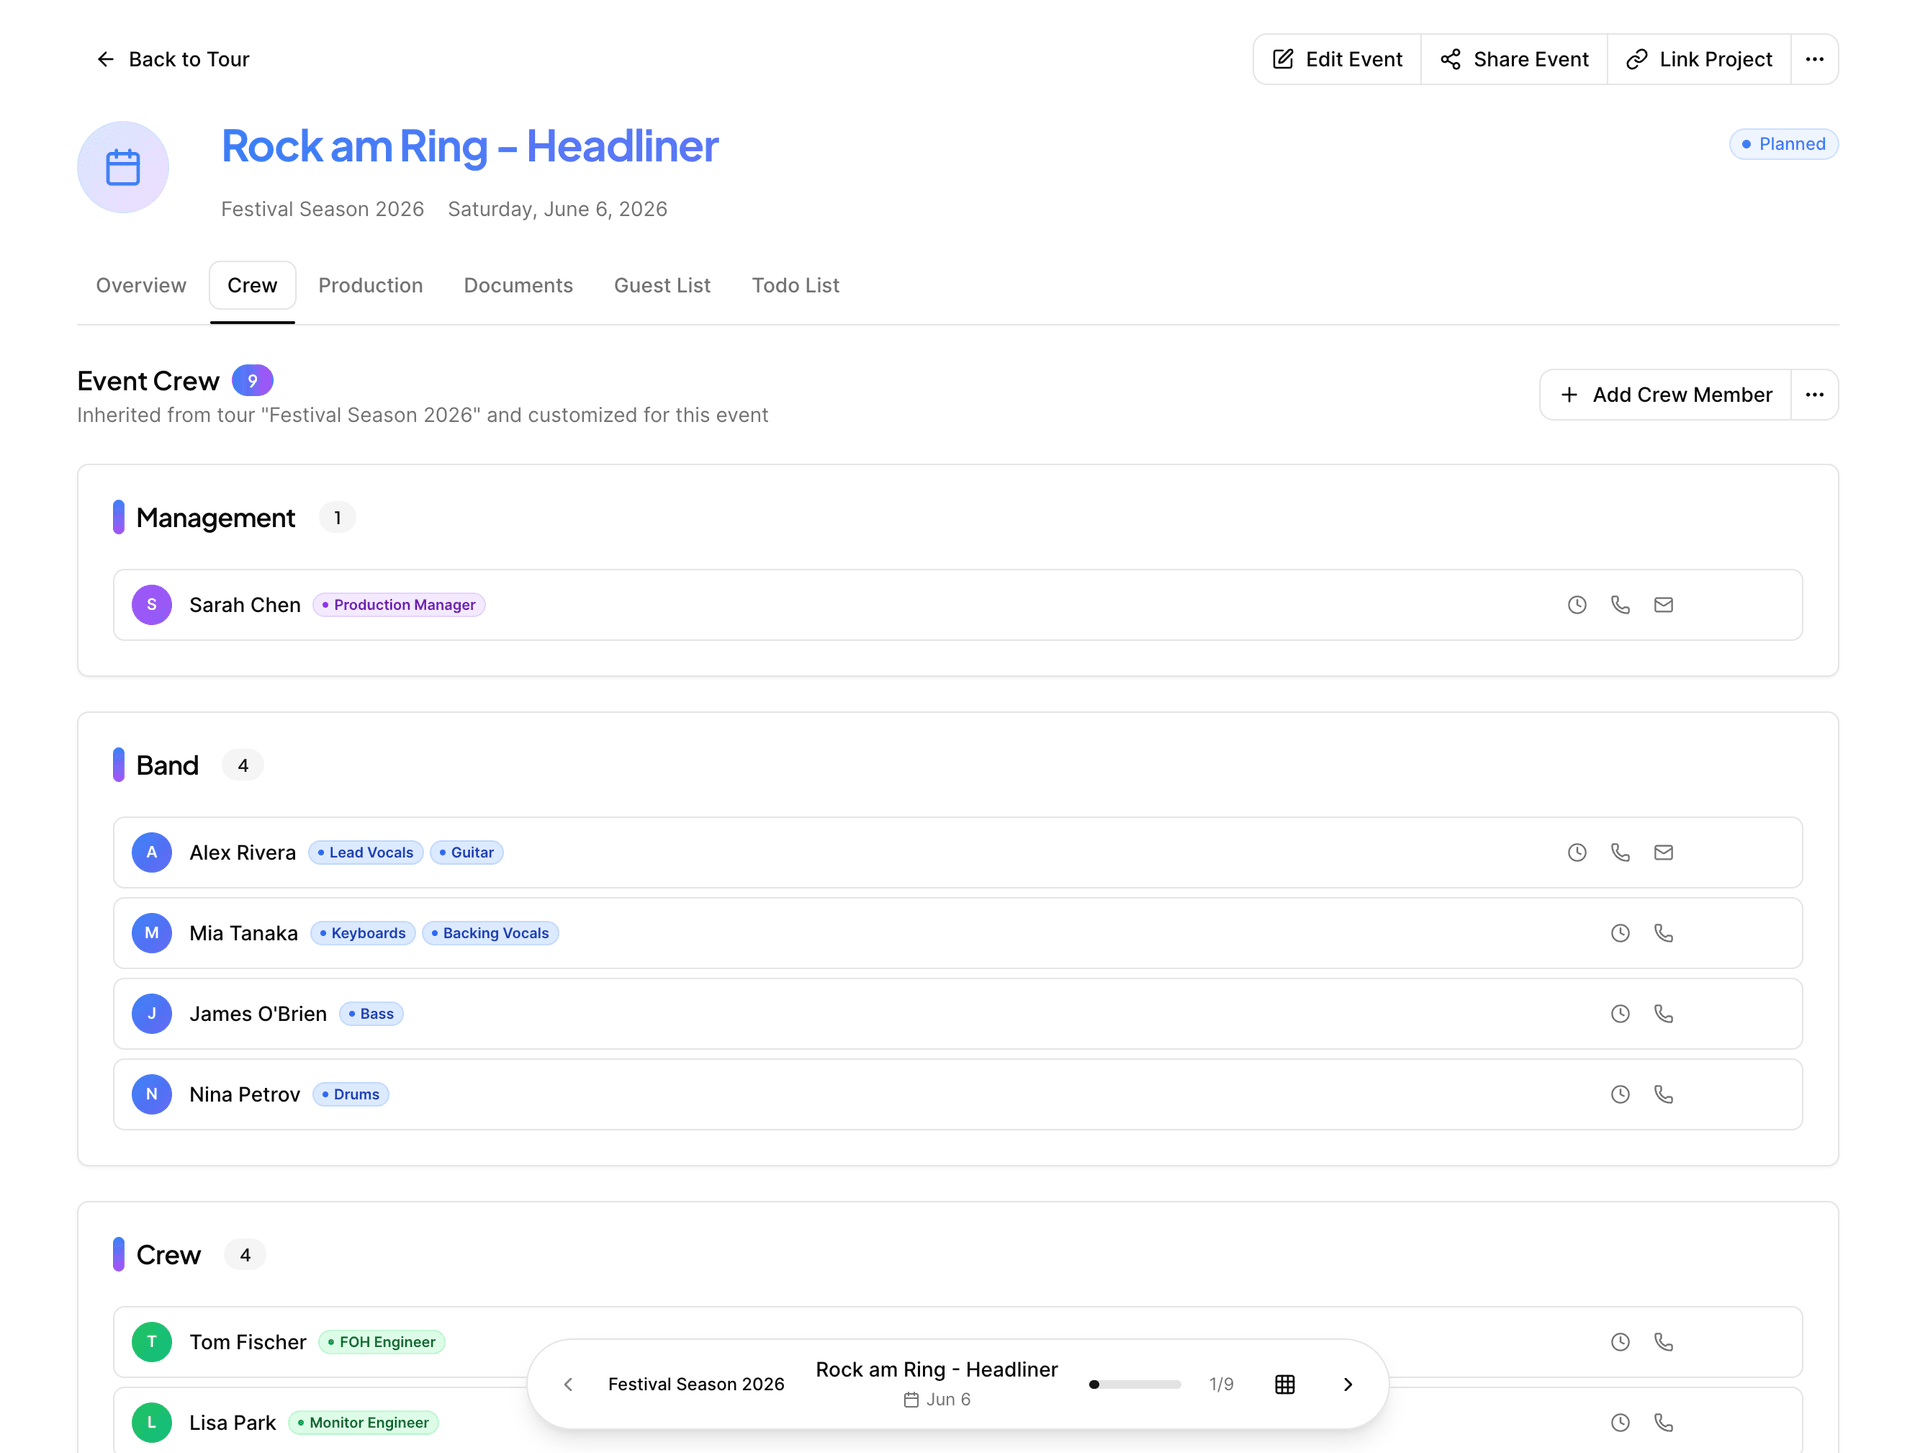Go to next event with right chevron
The image size is (1920, 1453).
tap(1348, 1384)
